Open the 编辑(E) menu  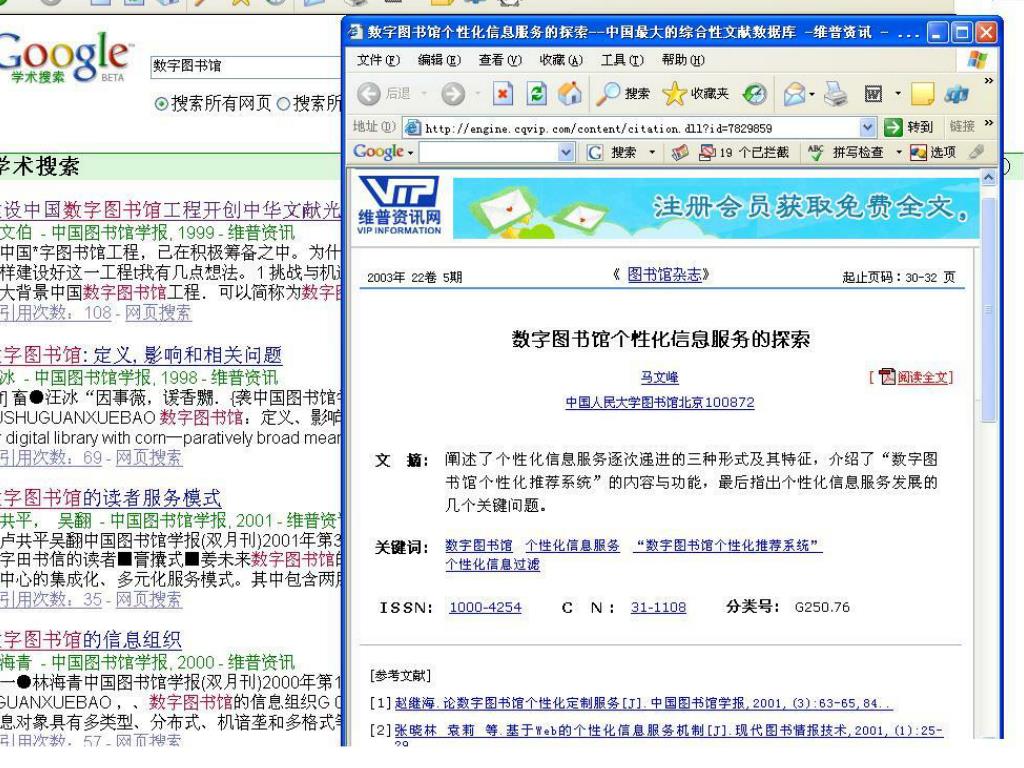[x=439, y=60]
